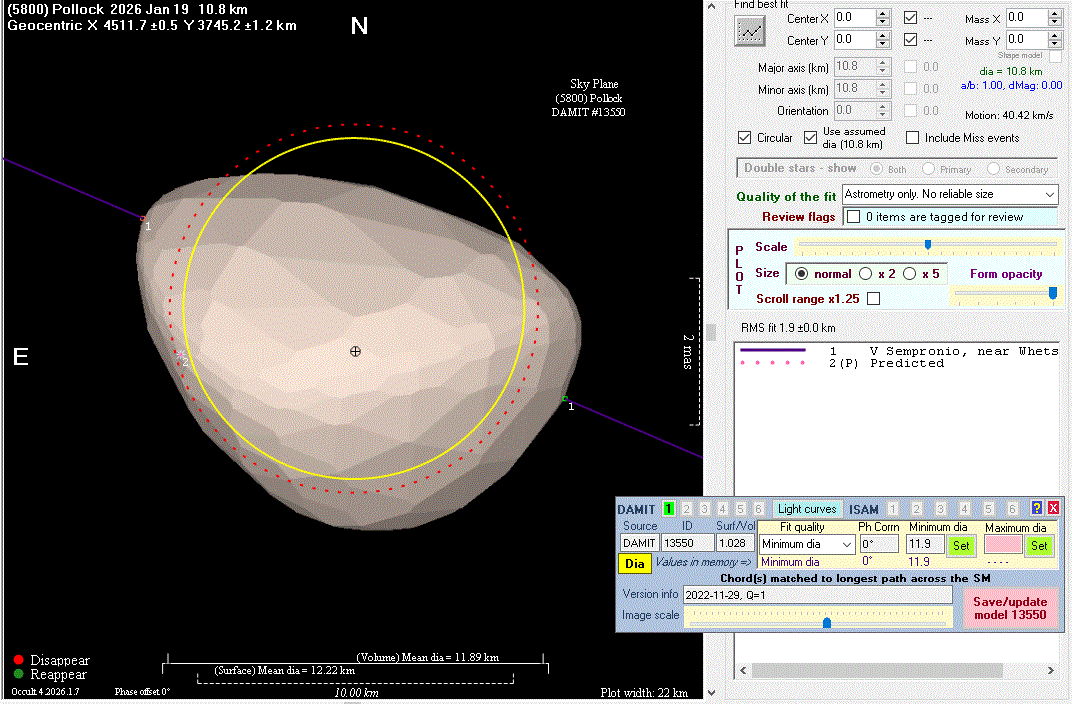Open the DAMIT panel help icon
The height and width of the screenshot is (704, 1072).
point(1037,508)
